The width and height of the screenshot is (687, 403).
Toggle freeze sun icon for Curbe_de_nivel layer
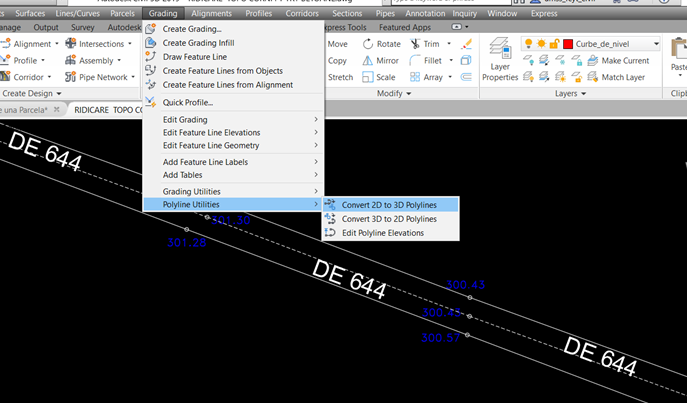click(x=542, y=43)
